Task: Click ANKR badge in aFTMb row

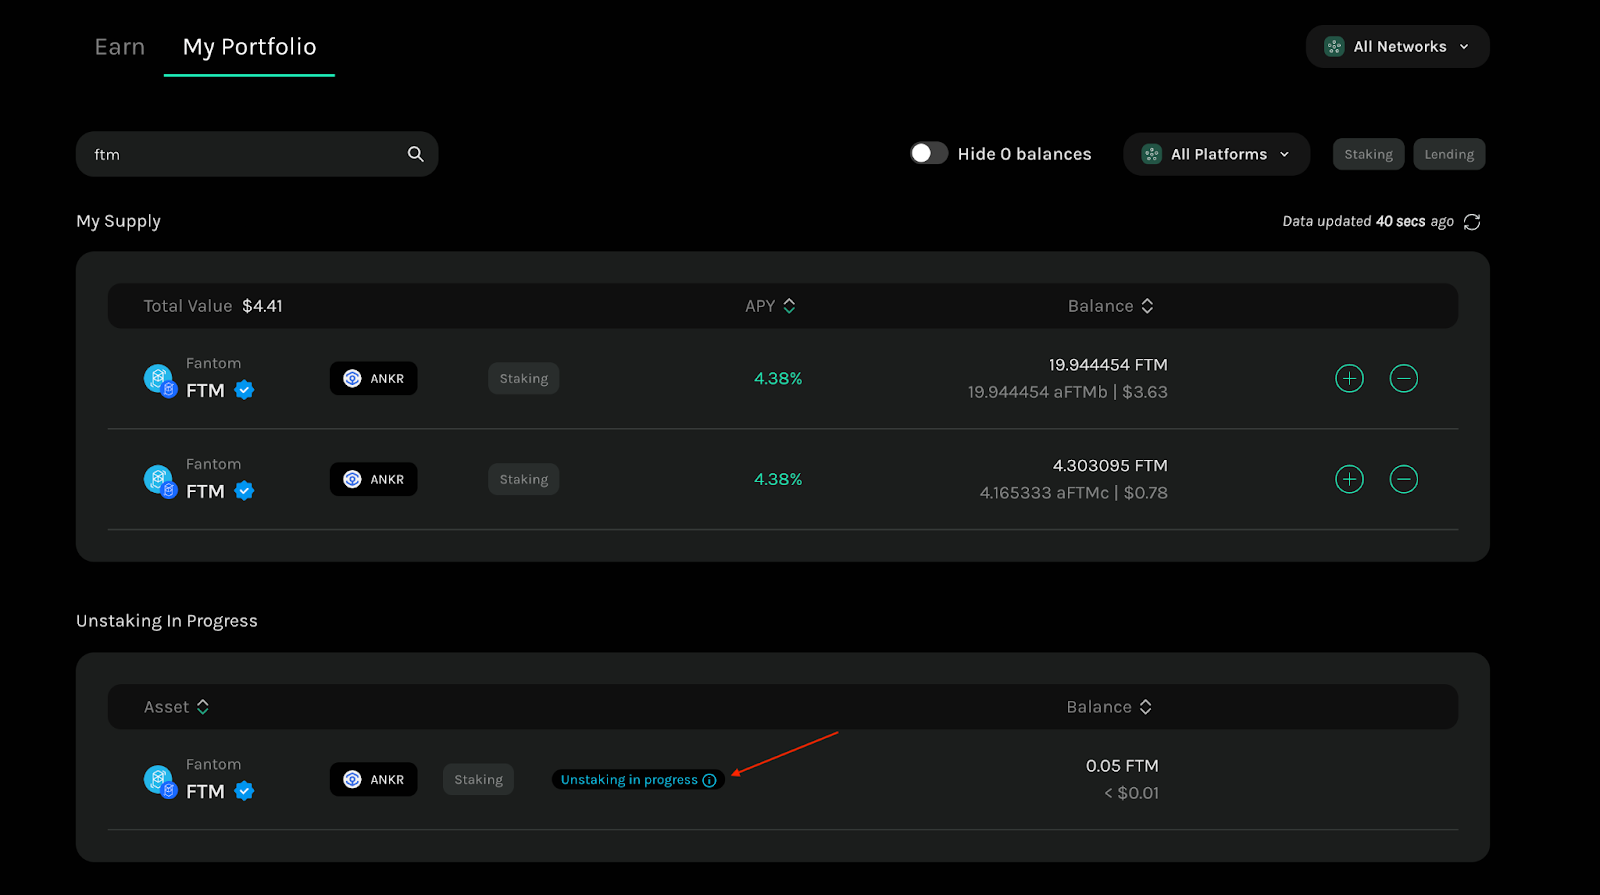Action: [x=373, y=379]
